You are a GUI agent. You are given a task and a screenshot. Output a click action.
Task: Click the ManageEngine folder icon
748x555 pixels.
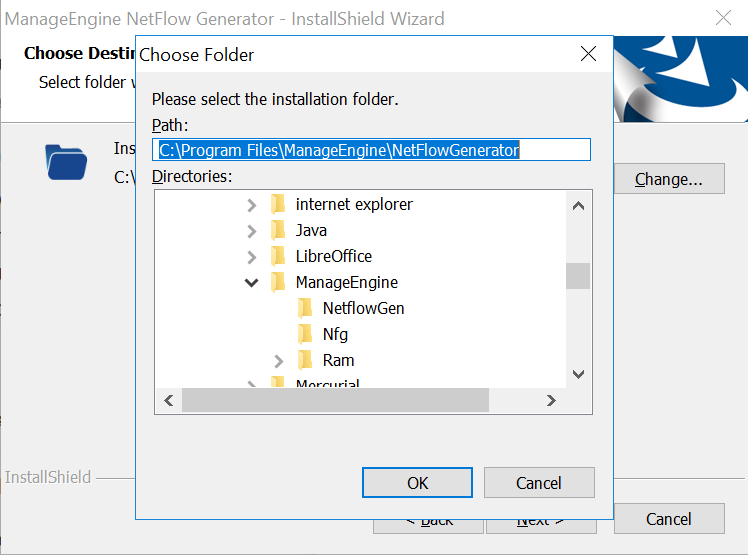click(278, 283)
